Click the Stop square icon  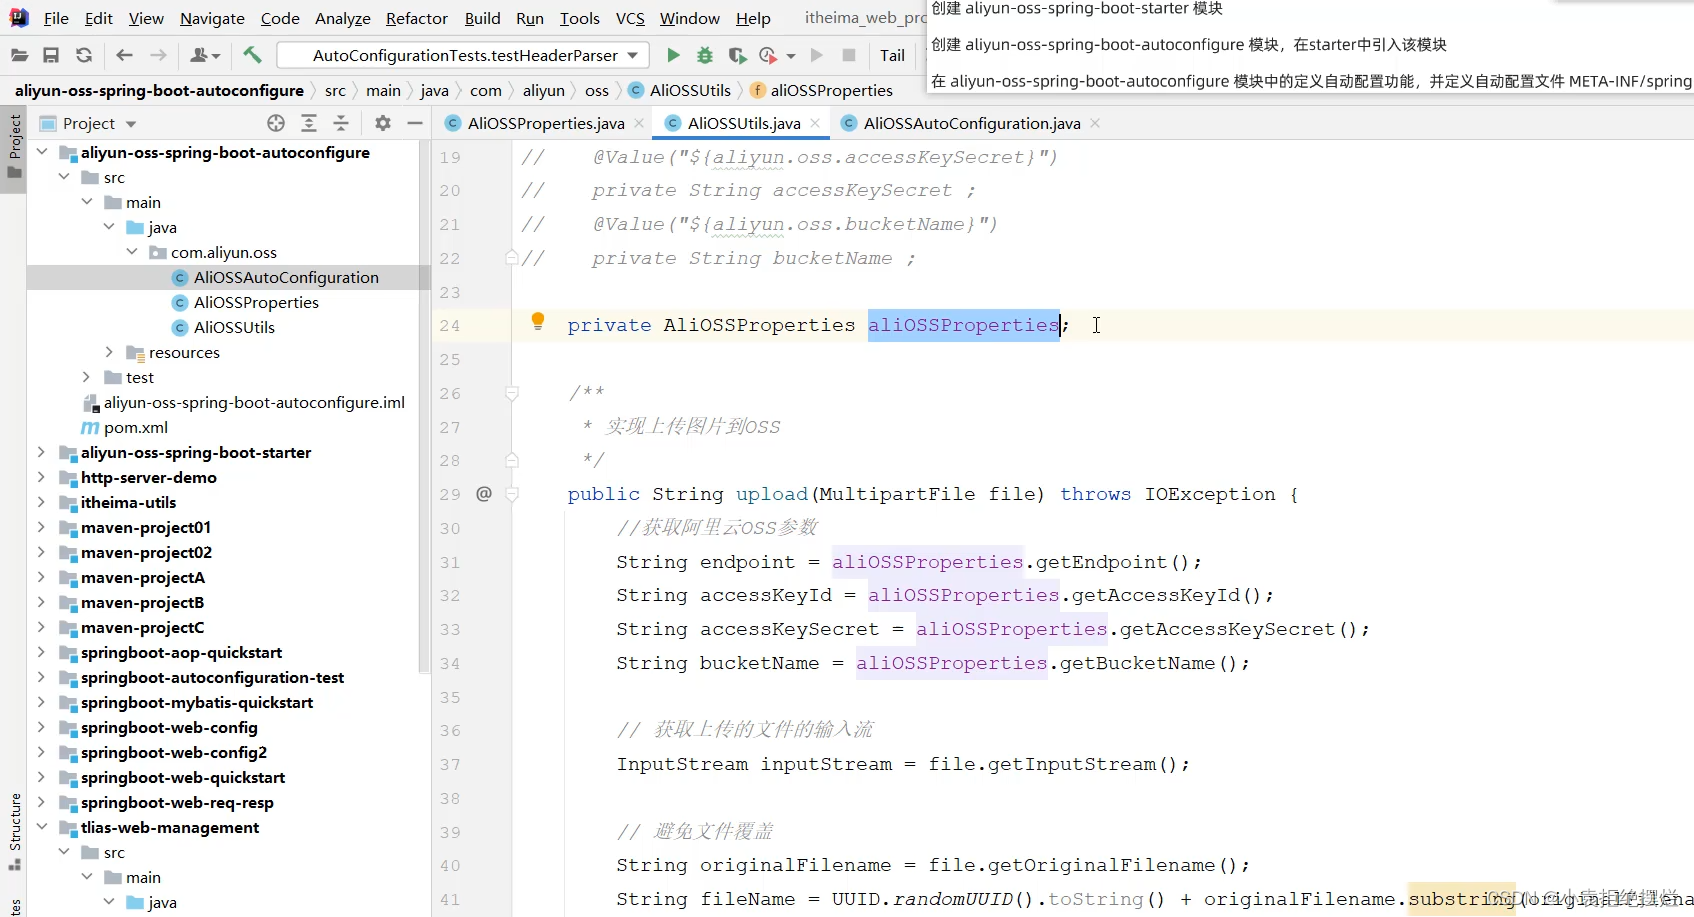click(x=849, y=55)
